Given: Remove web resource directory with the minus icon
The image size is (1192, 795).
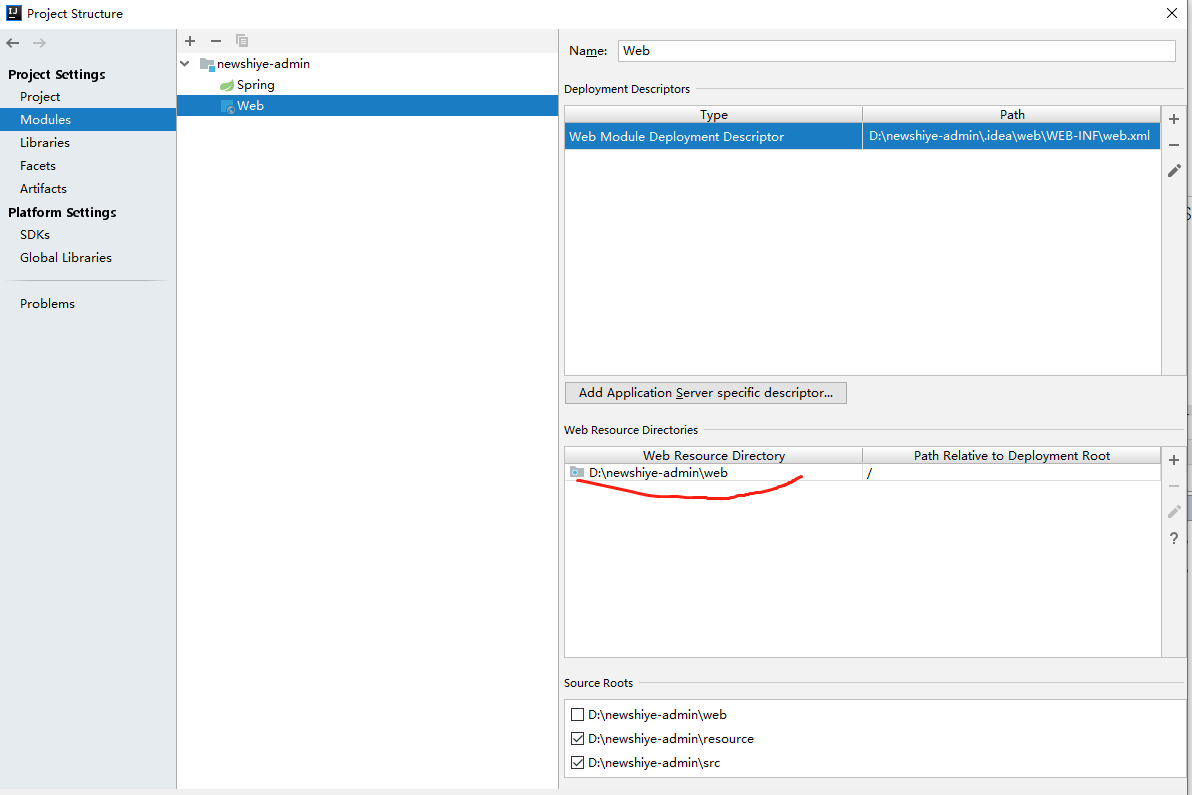Looking at the screenshot, I should 1174,486.
